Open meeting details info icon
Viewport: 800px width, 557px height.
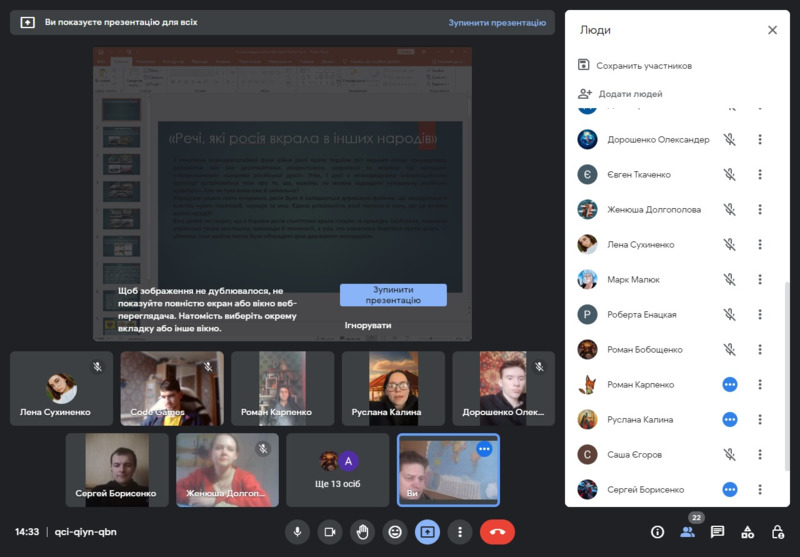coord(657,532)
